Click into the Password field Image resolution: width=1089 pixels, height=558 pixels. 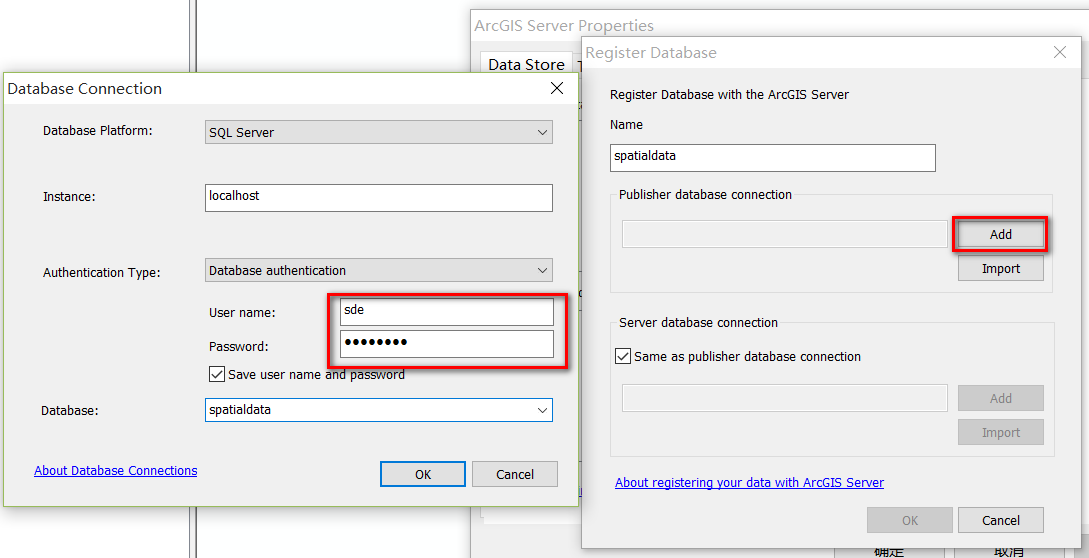446,344
